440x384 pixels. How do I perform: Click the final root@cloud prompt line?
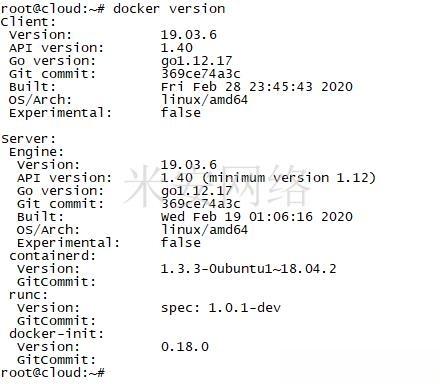tap(53, 373)
